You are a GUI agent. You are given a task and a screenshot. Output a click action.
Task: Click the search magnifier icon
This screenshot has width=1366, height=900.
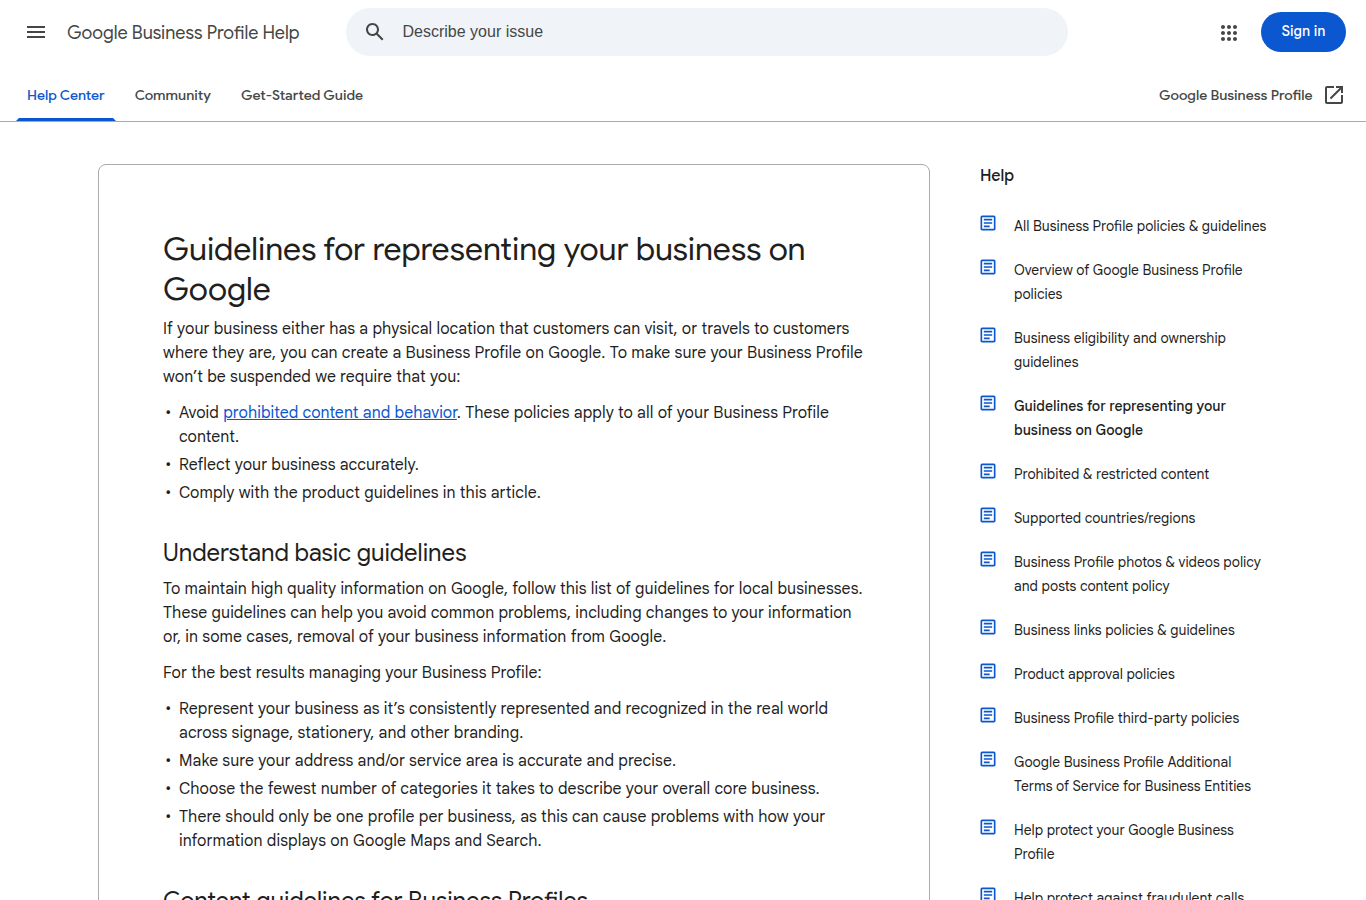click(375, 32)
